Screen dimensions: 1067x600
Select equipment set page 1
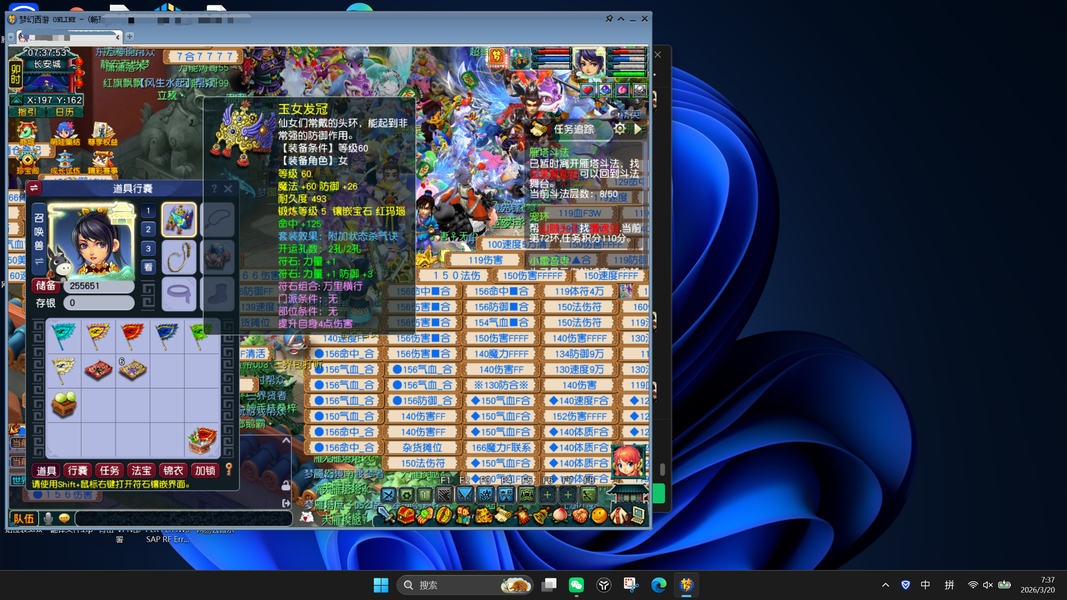148,211
